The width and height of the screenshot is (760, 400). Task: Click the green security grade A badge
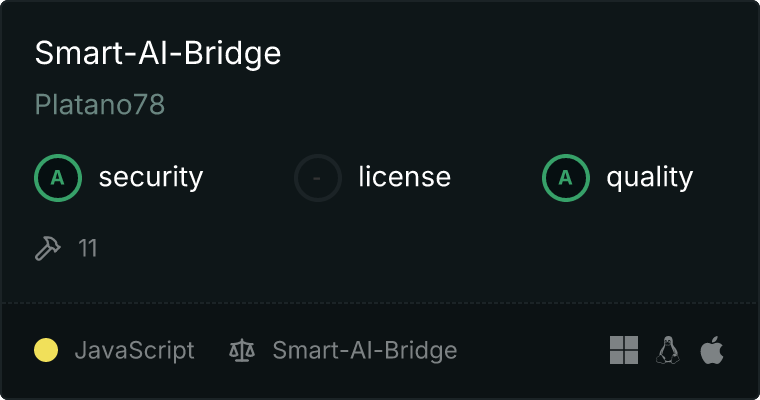[x=58, y=178]
